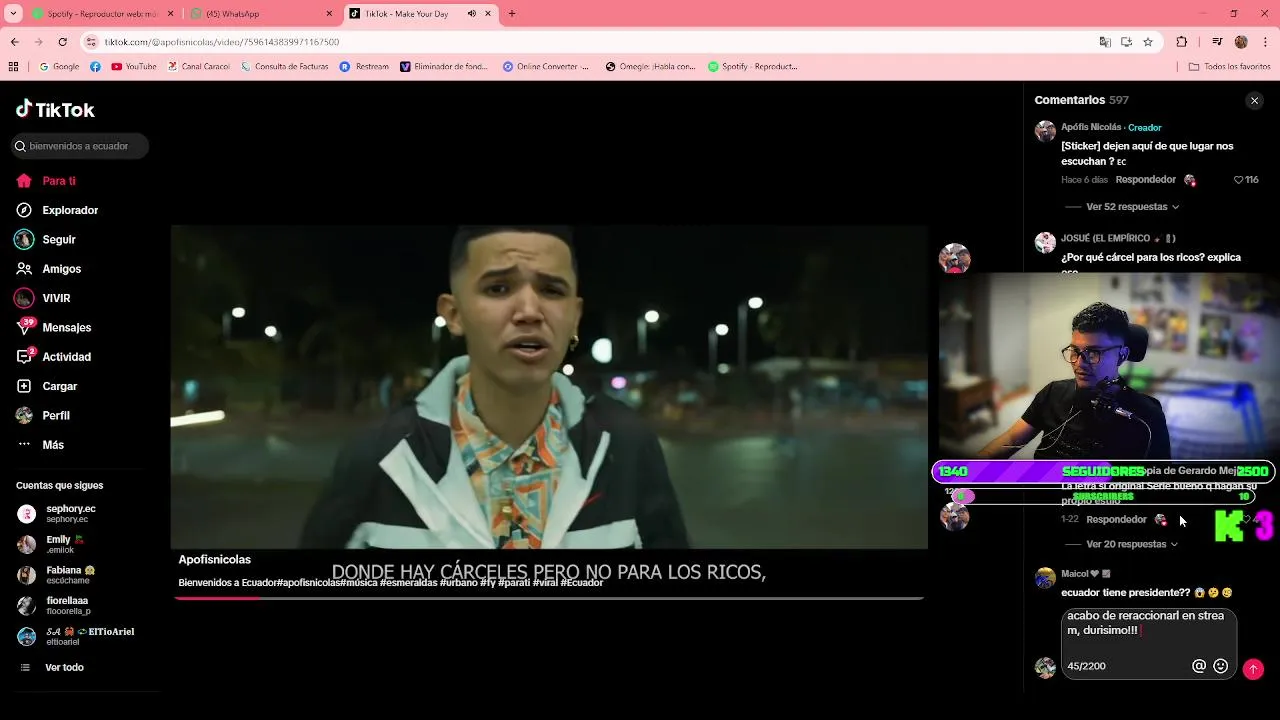Reply to Apófis Nicolás's sticker comment
1280x720 pixels.
tap(1146, 180)
